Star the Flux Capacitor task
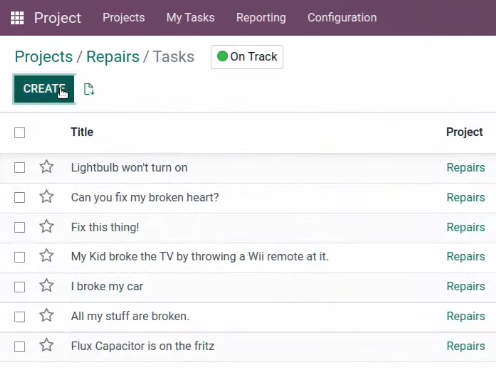This screenshot has height=379, width=496. click(47, 345)
